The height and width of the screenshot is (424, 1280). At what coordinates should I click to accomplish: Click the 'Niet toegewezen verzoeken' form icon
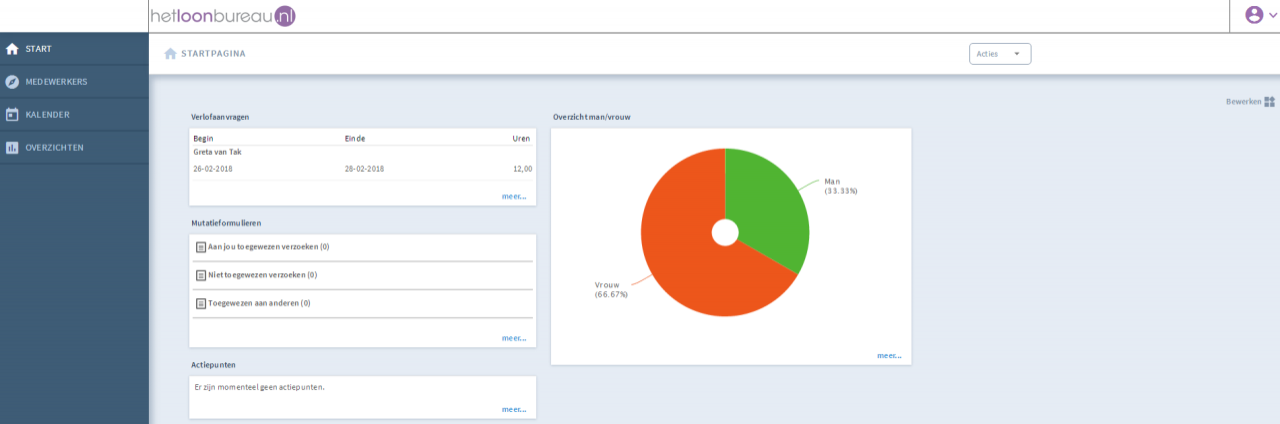[201, 275]
